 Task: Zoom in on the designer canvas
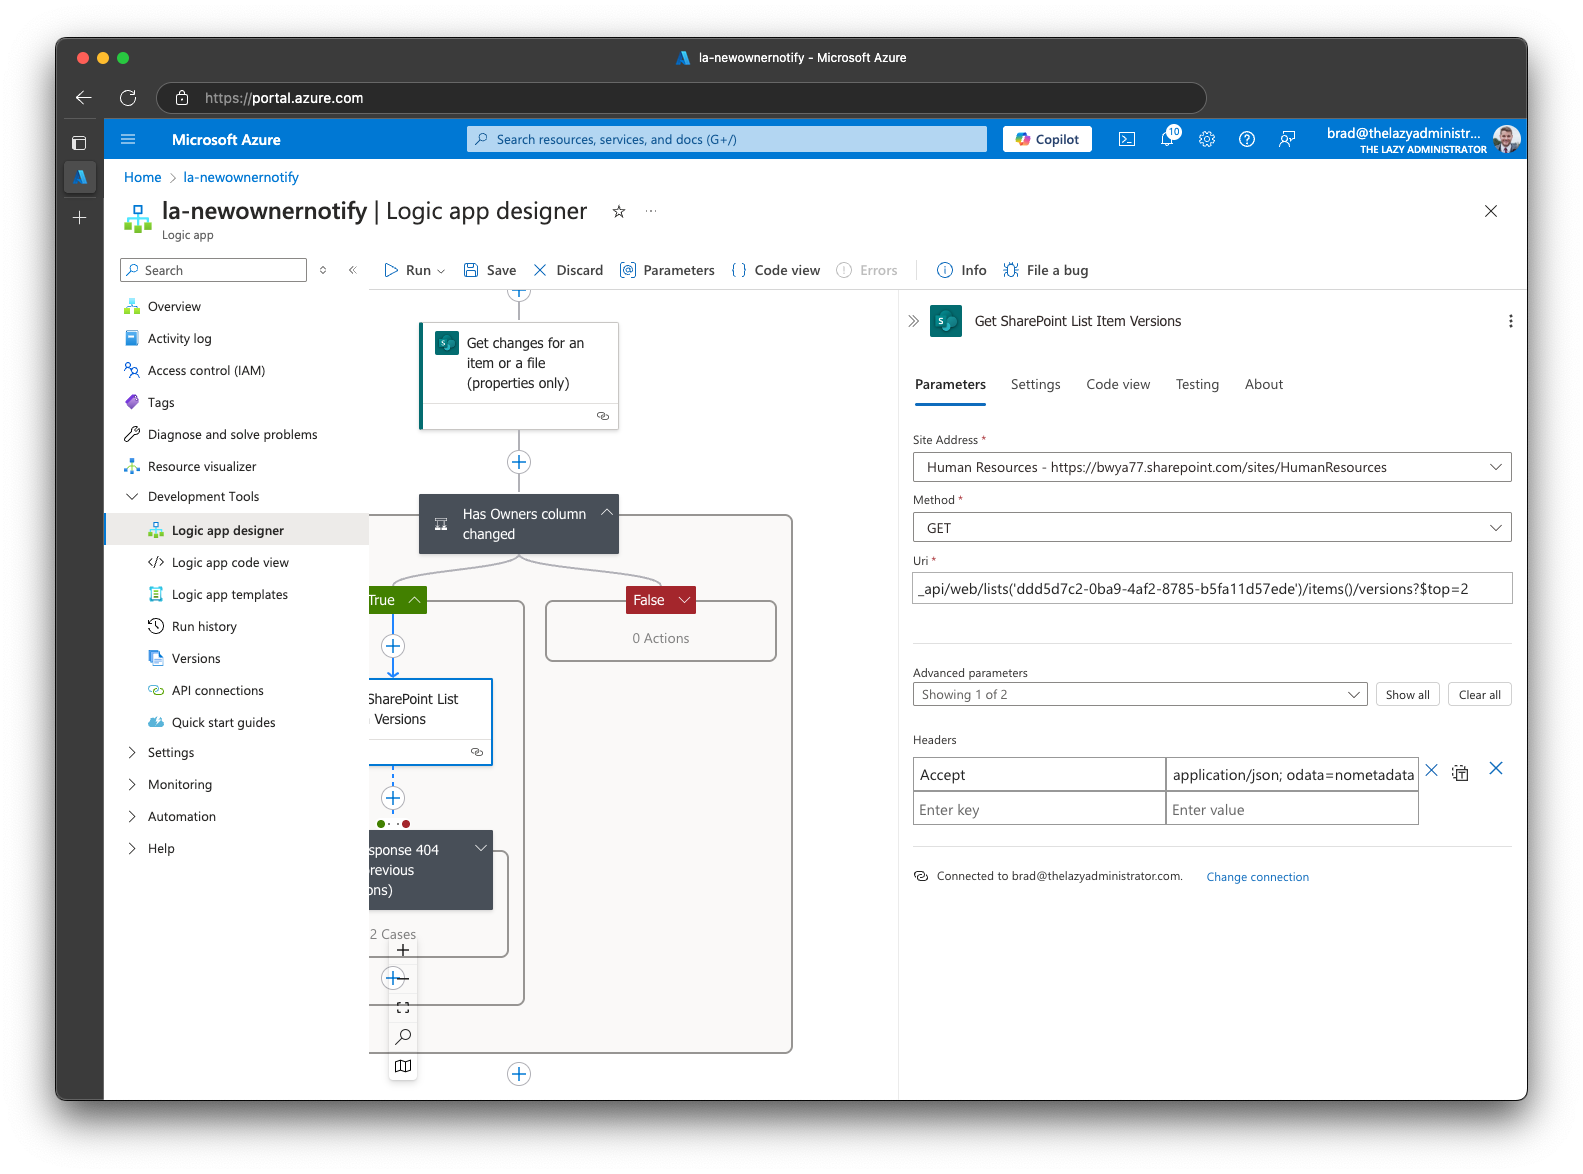coord(403,950)
